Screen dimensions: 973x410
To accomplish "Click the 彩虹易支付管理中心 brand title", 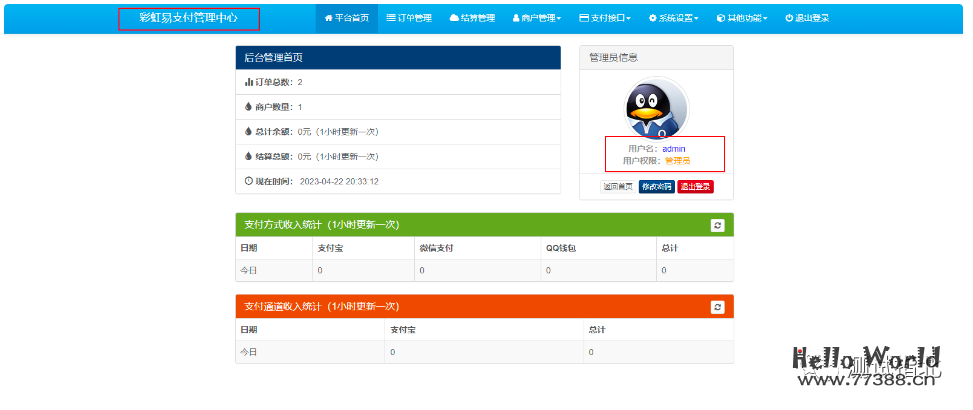I will coord(189,19).
